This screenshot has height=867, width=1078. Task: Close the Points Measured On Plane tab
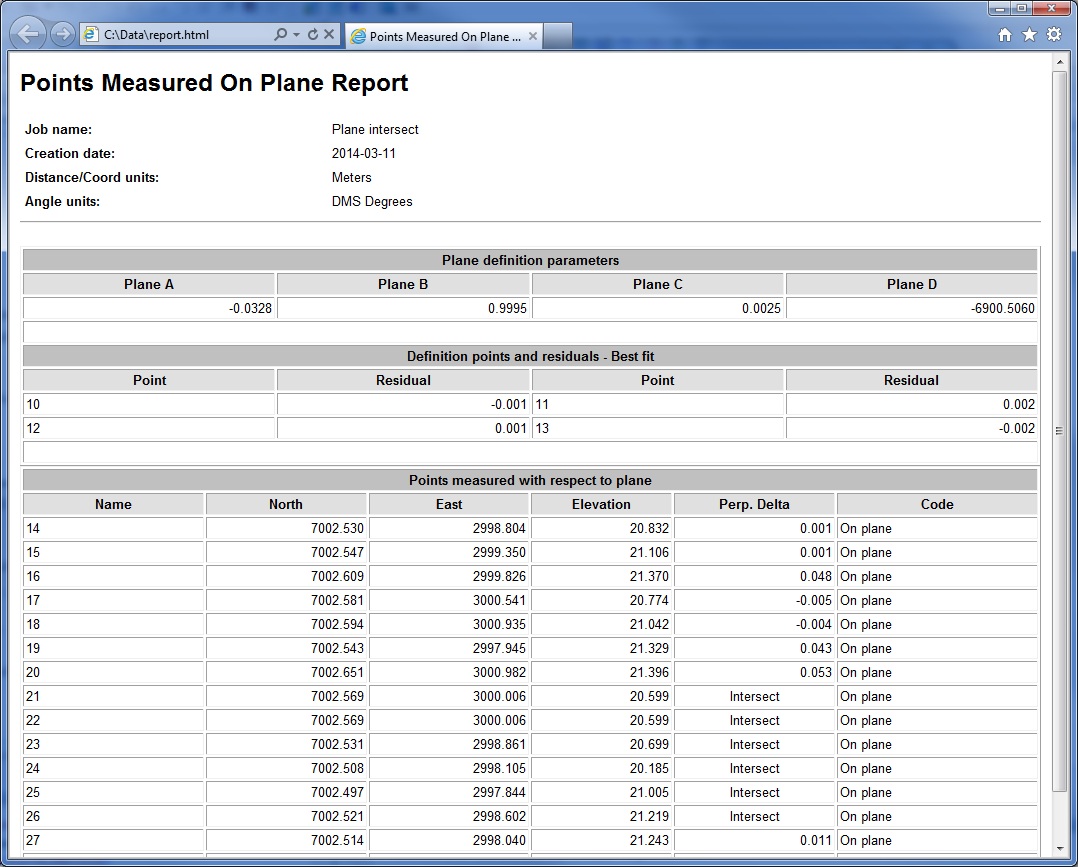pyautogui.click(x=533, y=36)
